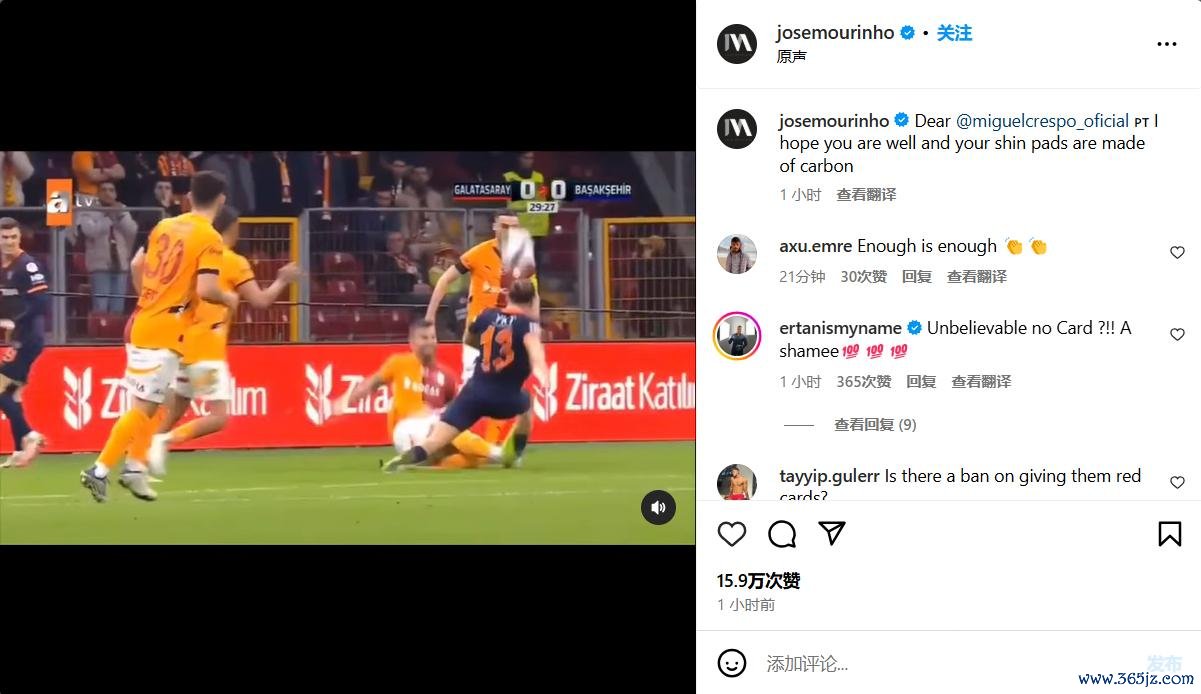The width and height of the screenshot is (1201, 694).
Task: Play or pause the football video
Action: click(x=347, y=348)
